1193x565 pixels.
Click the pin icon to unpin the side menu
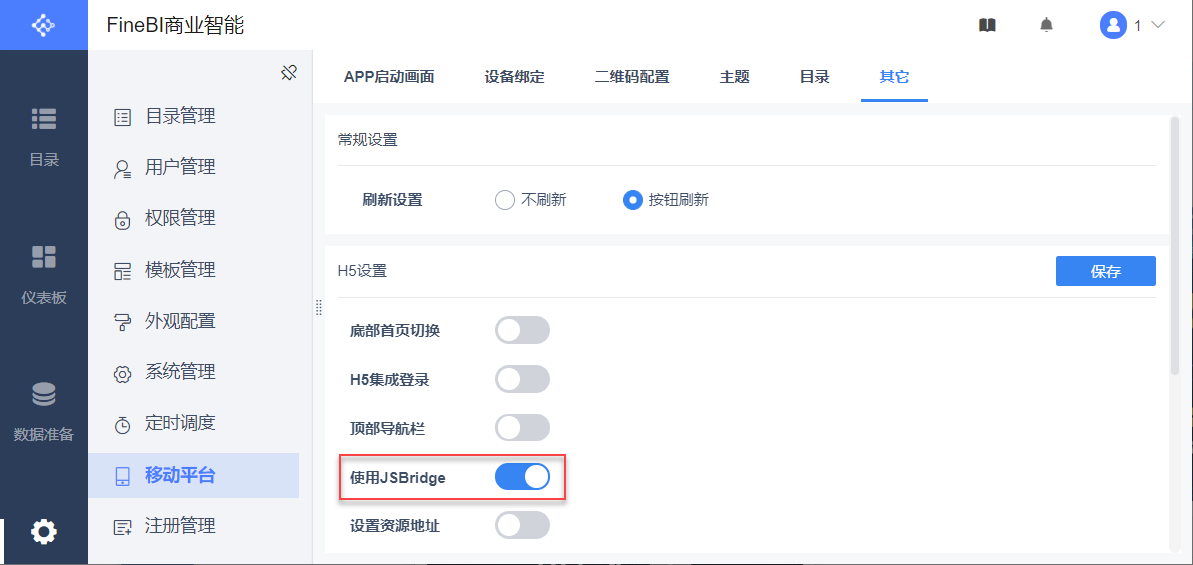[x=289, y=73]
